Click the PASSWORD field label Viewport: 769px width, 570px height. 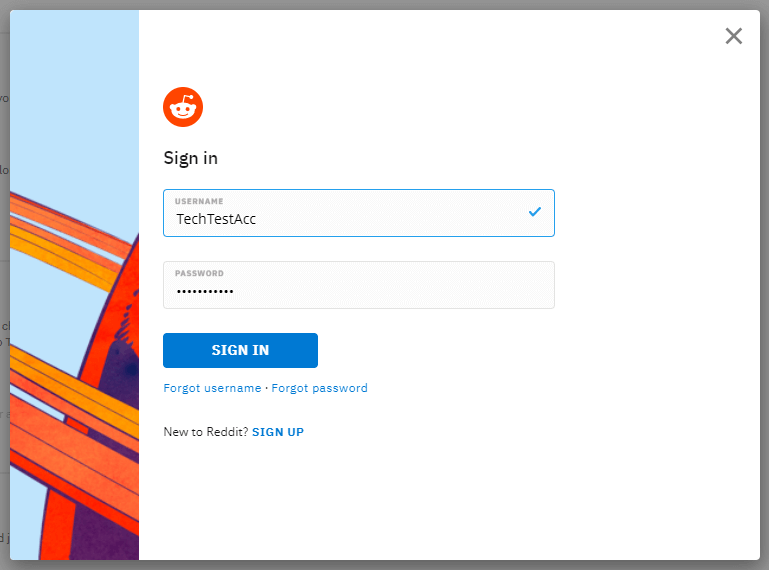pyautogui.click(x=199, y=273)
